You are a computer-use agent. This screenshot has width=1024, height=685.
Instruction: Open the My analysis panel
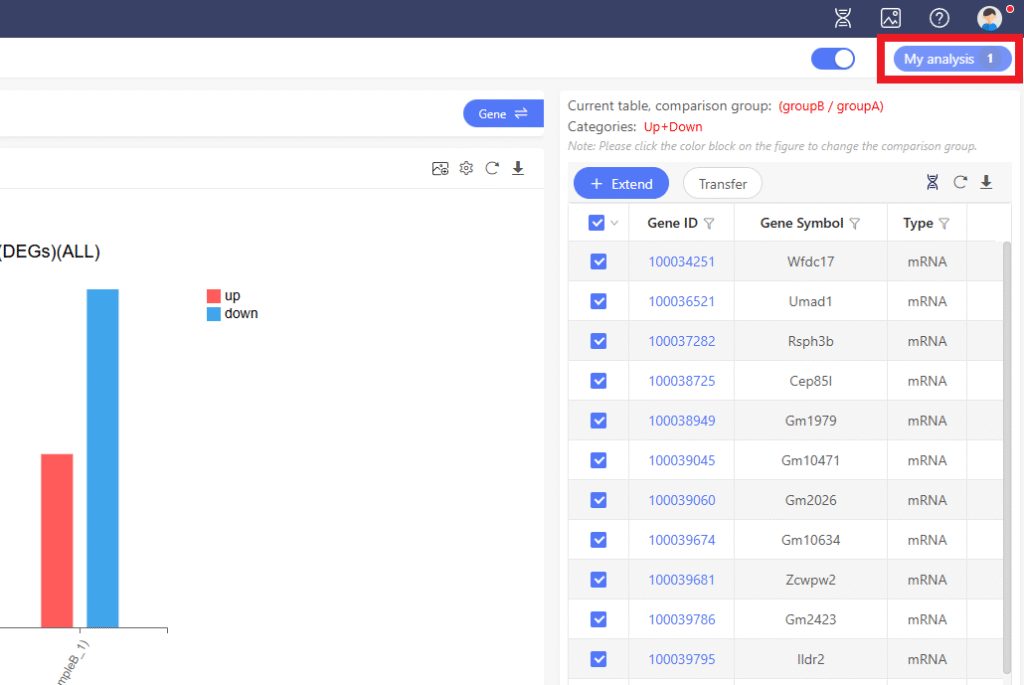pyautogui.click(x=951, y=59)
